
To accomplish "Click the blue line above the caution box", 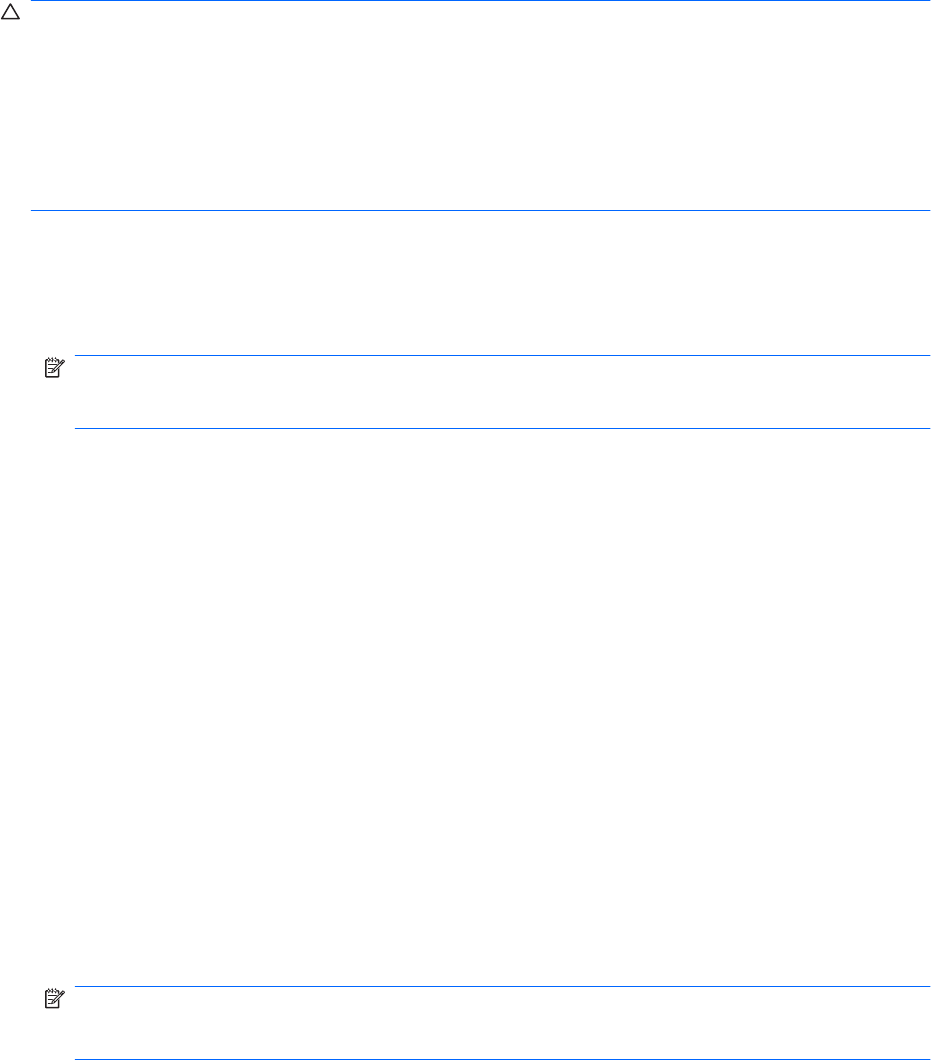I will click(x=480, y=1).
